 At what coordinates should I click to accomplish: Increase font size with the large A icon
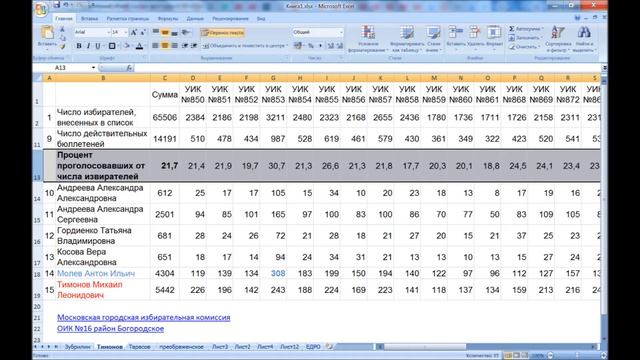tap(133, 33)
